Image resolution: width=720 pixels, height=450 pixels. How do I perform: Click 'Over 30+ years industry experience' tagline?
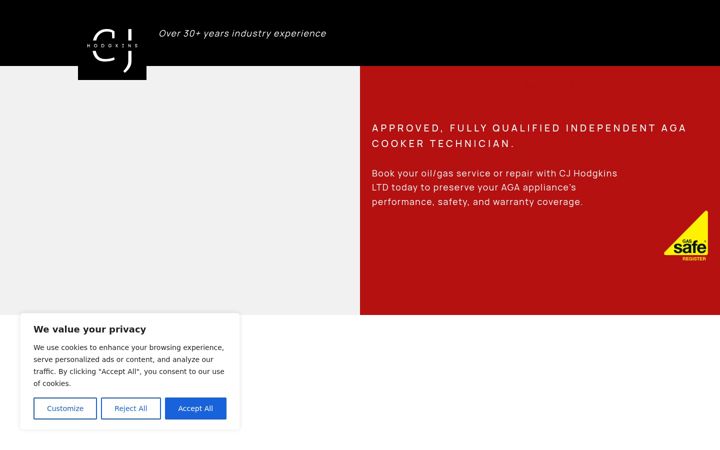tap(242, 34)
